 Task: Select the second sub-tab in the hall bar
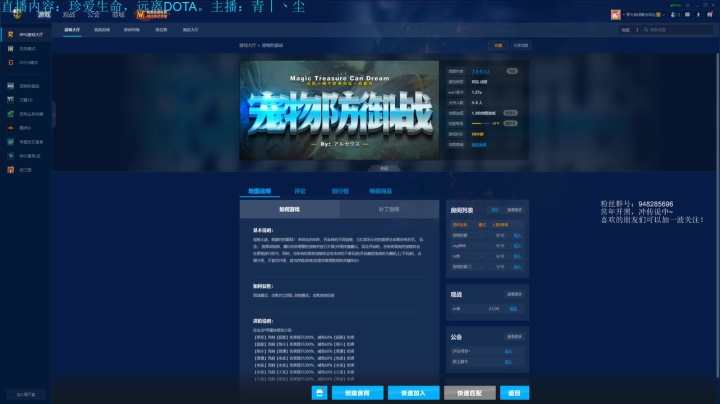(102, 30)
